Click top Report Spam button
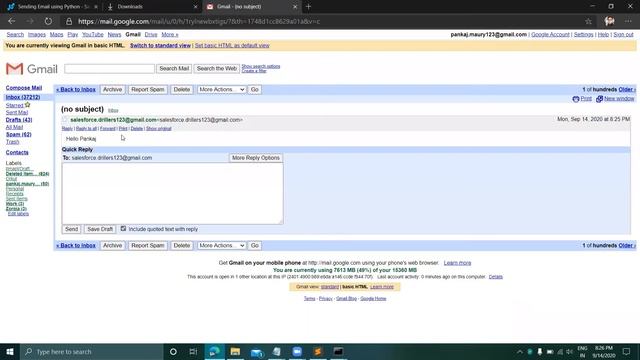 tap(148, 89)
